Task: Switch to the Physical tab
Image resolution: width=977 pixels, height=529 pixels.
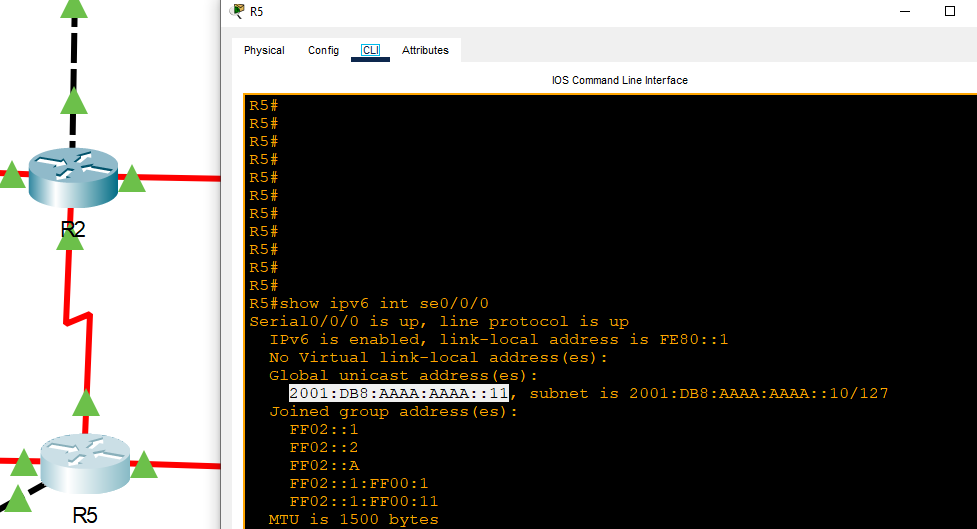Action: tap(264, 50)
